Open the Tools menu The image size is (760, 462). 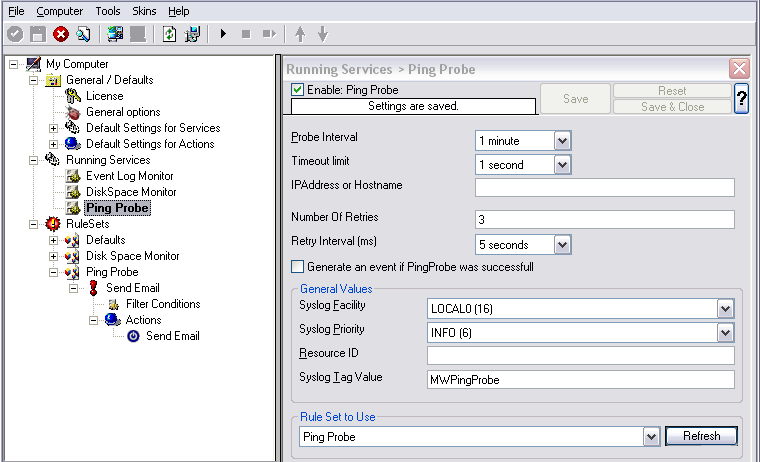coord(108,11)
